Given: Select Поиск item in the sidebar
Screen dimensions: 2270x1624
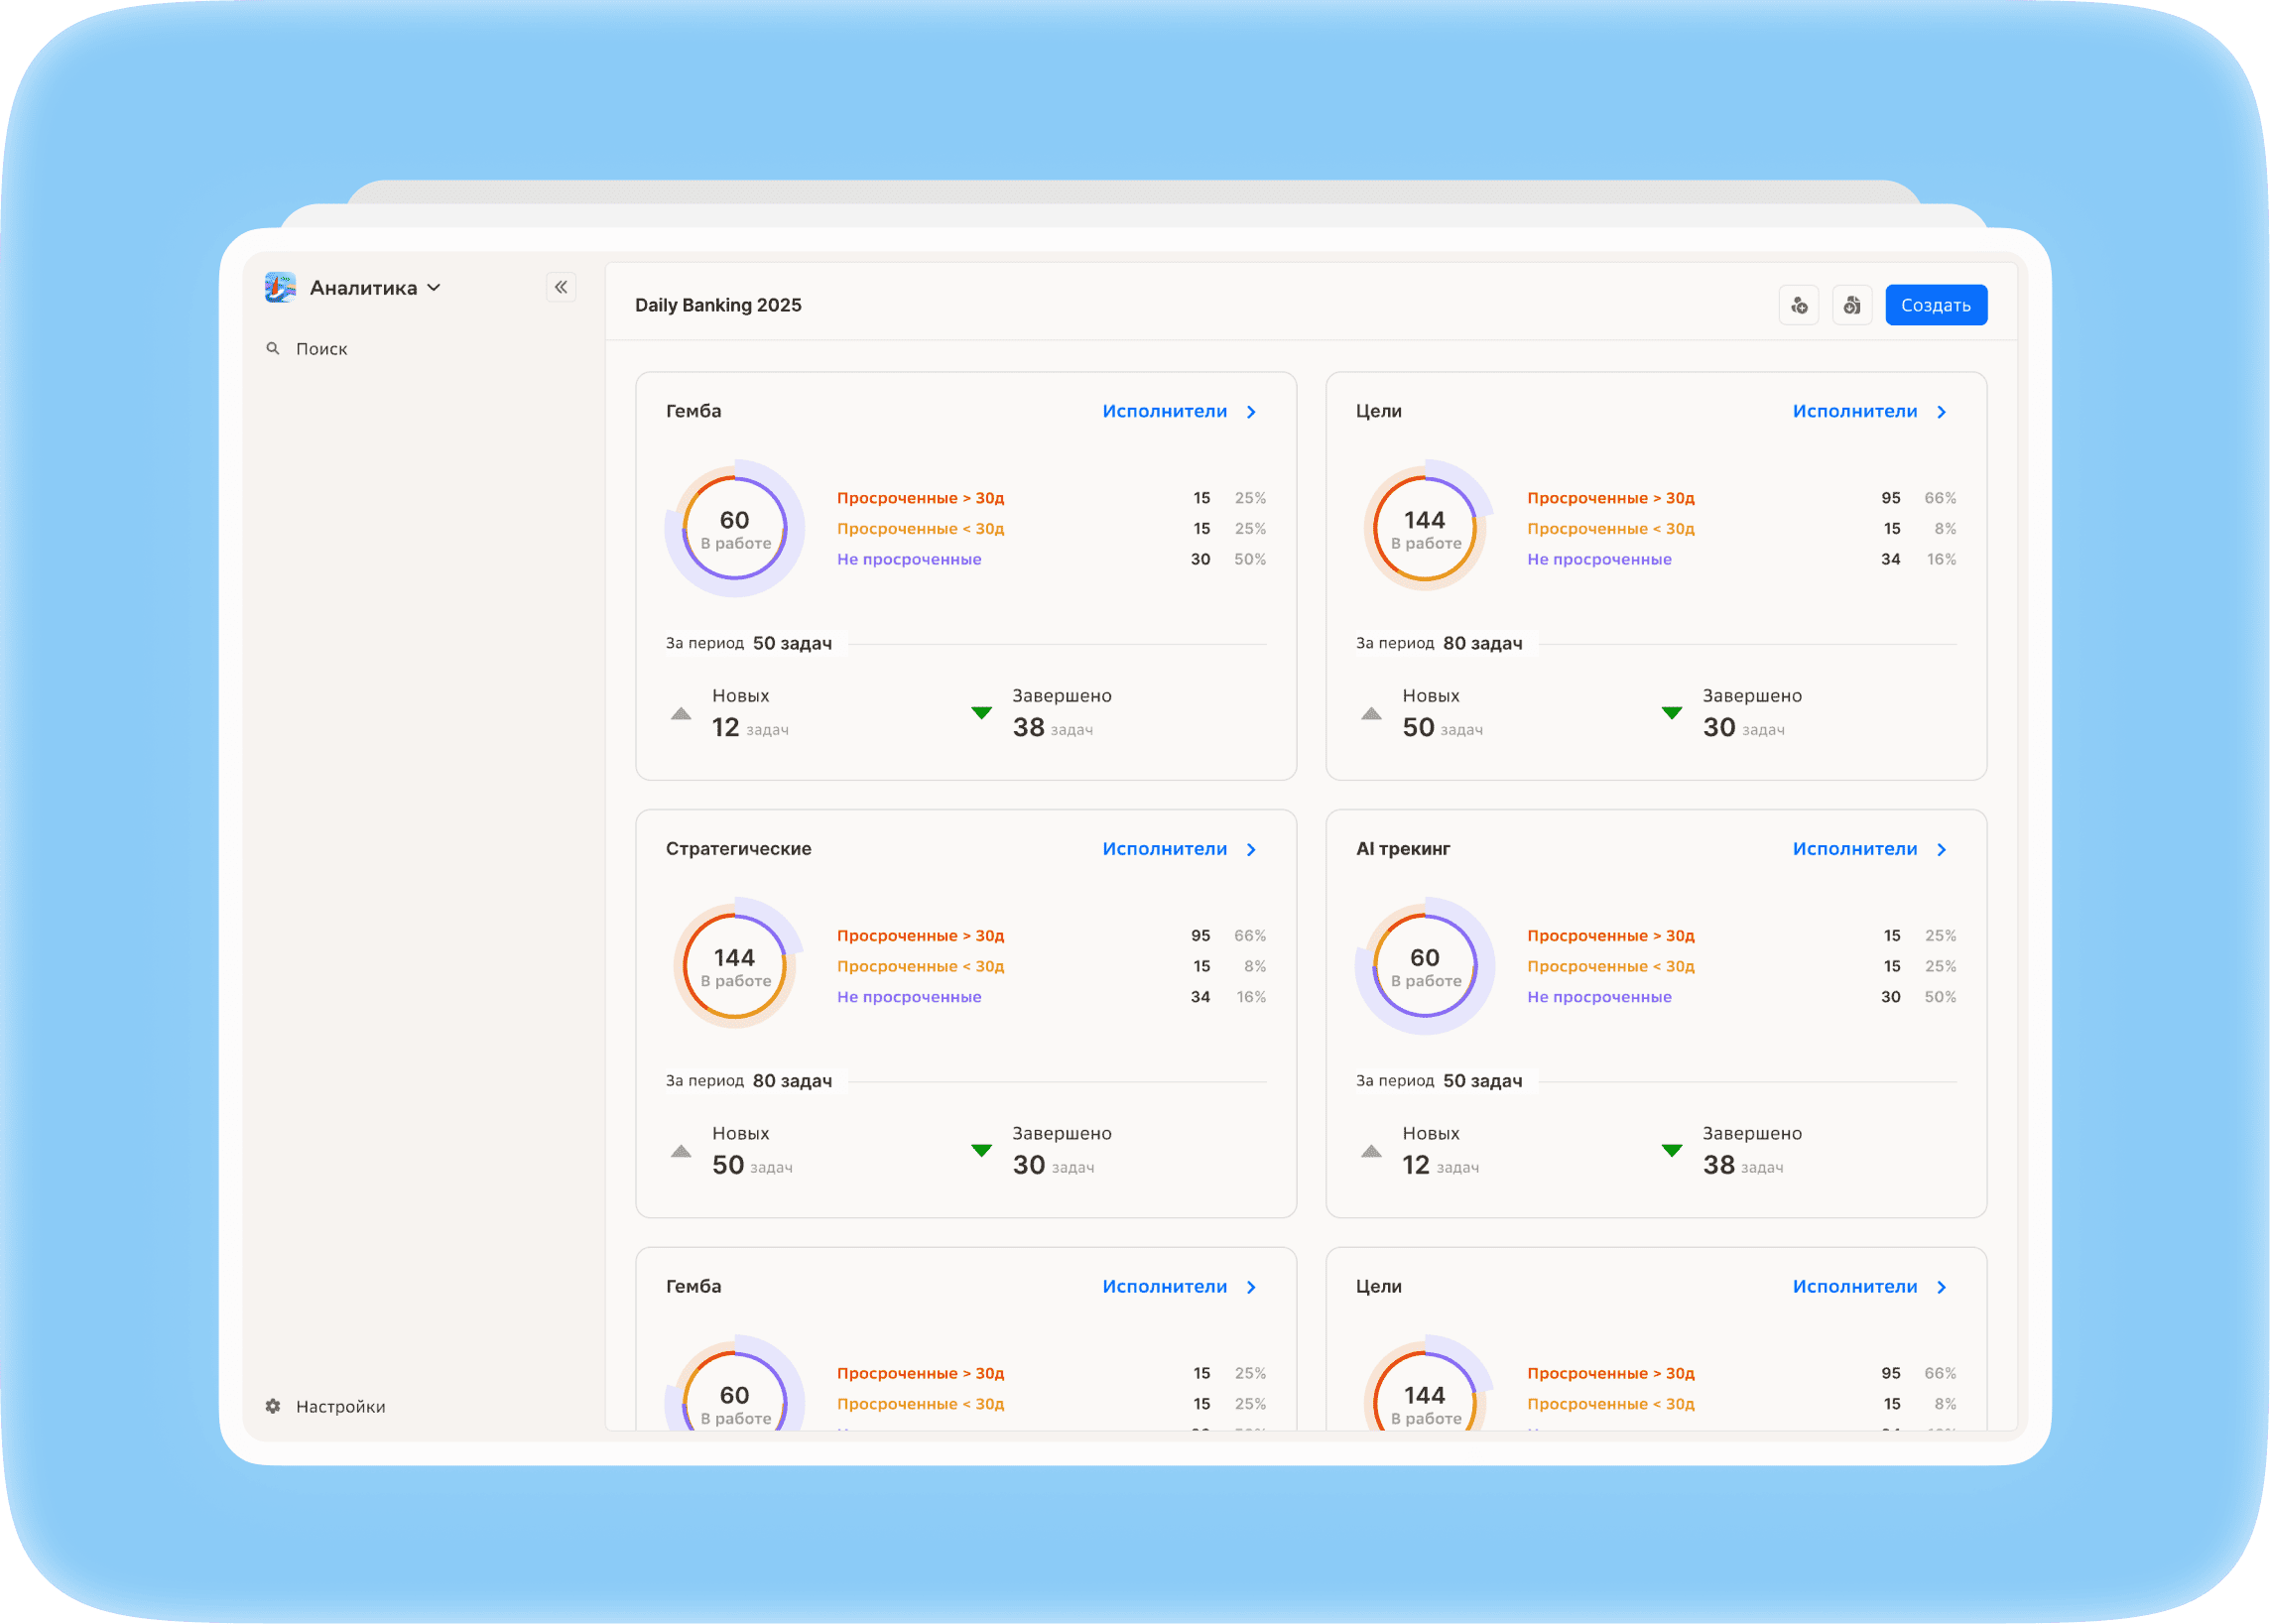Looking at the screenshot, I should pyautogui.click(x=321, y=348).
